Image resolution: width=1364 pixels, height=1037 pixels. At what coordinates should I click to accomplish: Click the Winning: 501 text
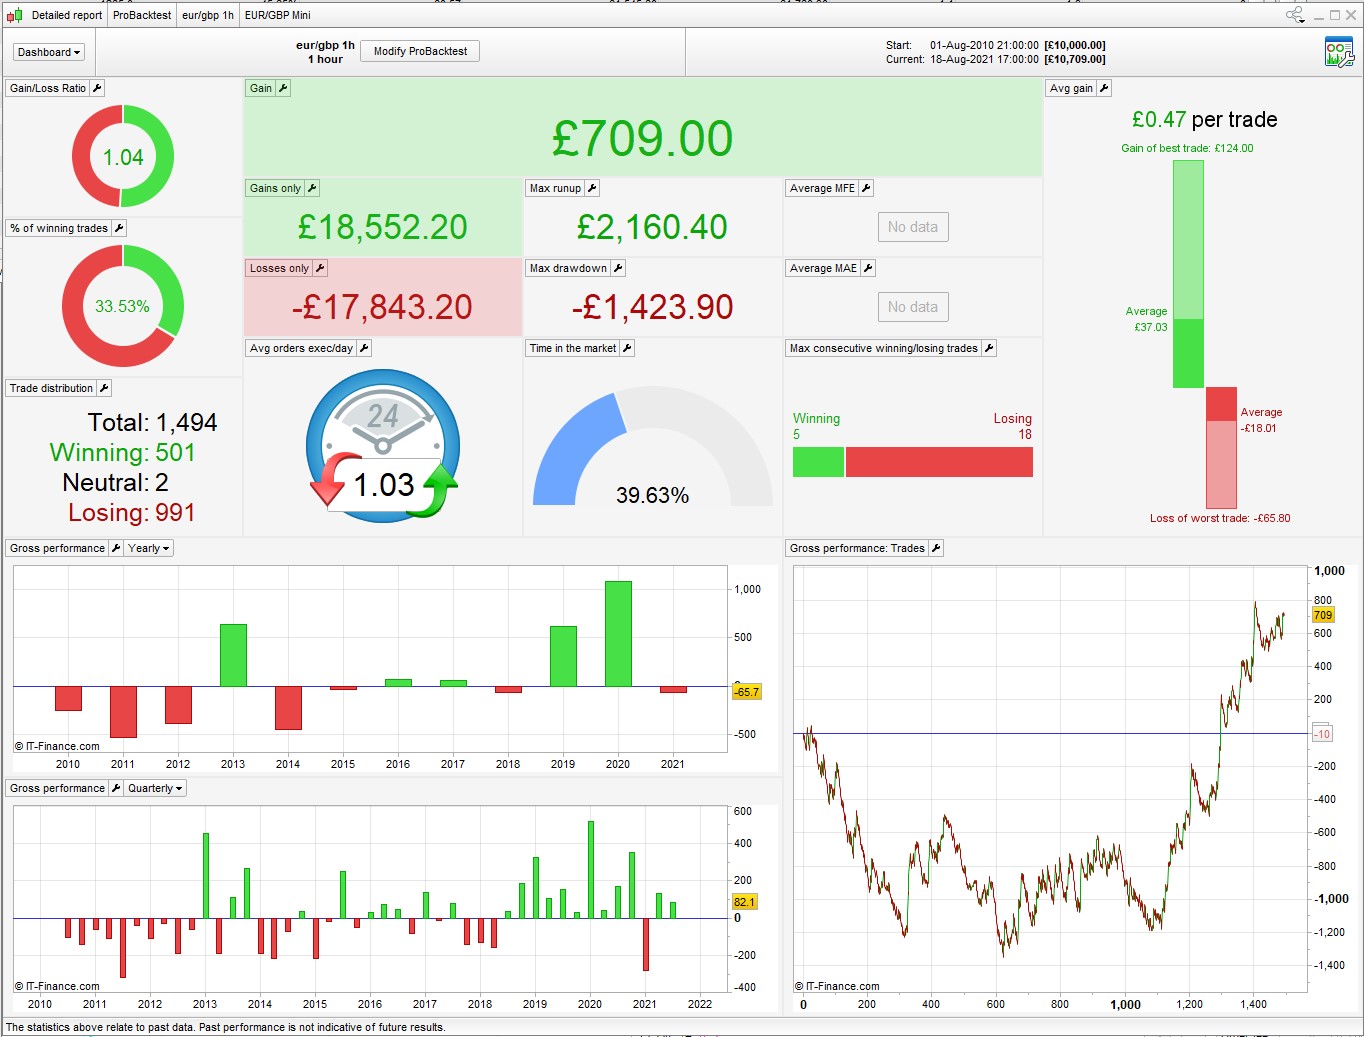pos(122,453)
